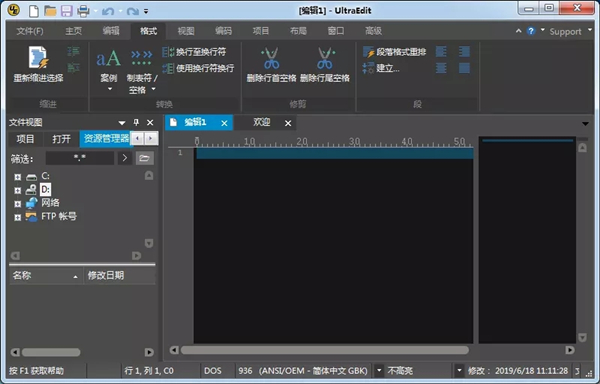Switch to the 打开 tab in file view

[x=61, y=139]
